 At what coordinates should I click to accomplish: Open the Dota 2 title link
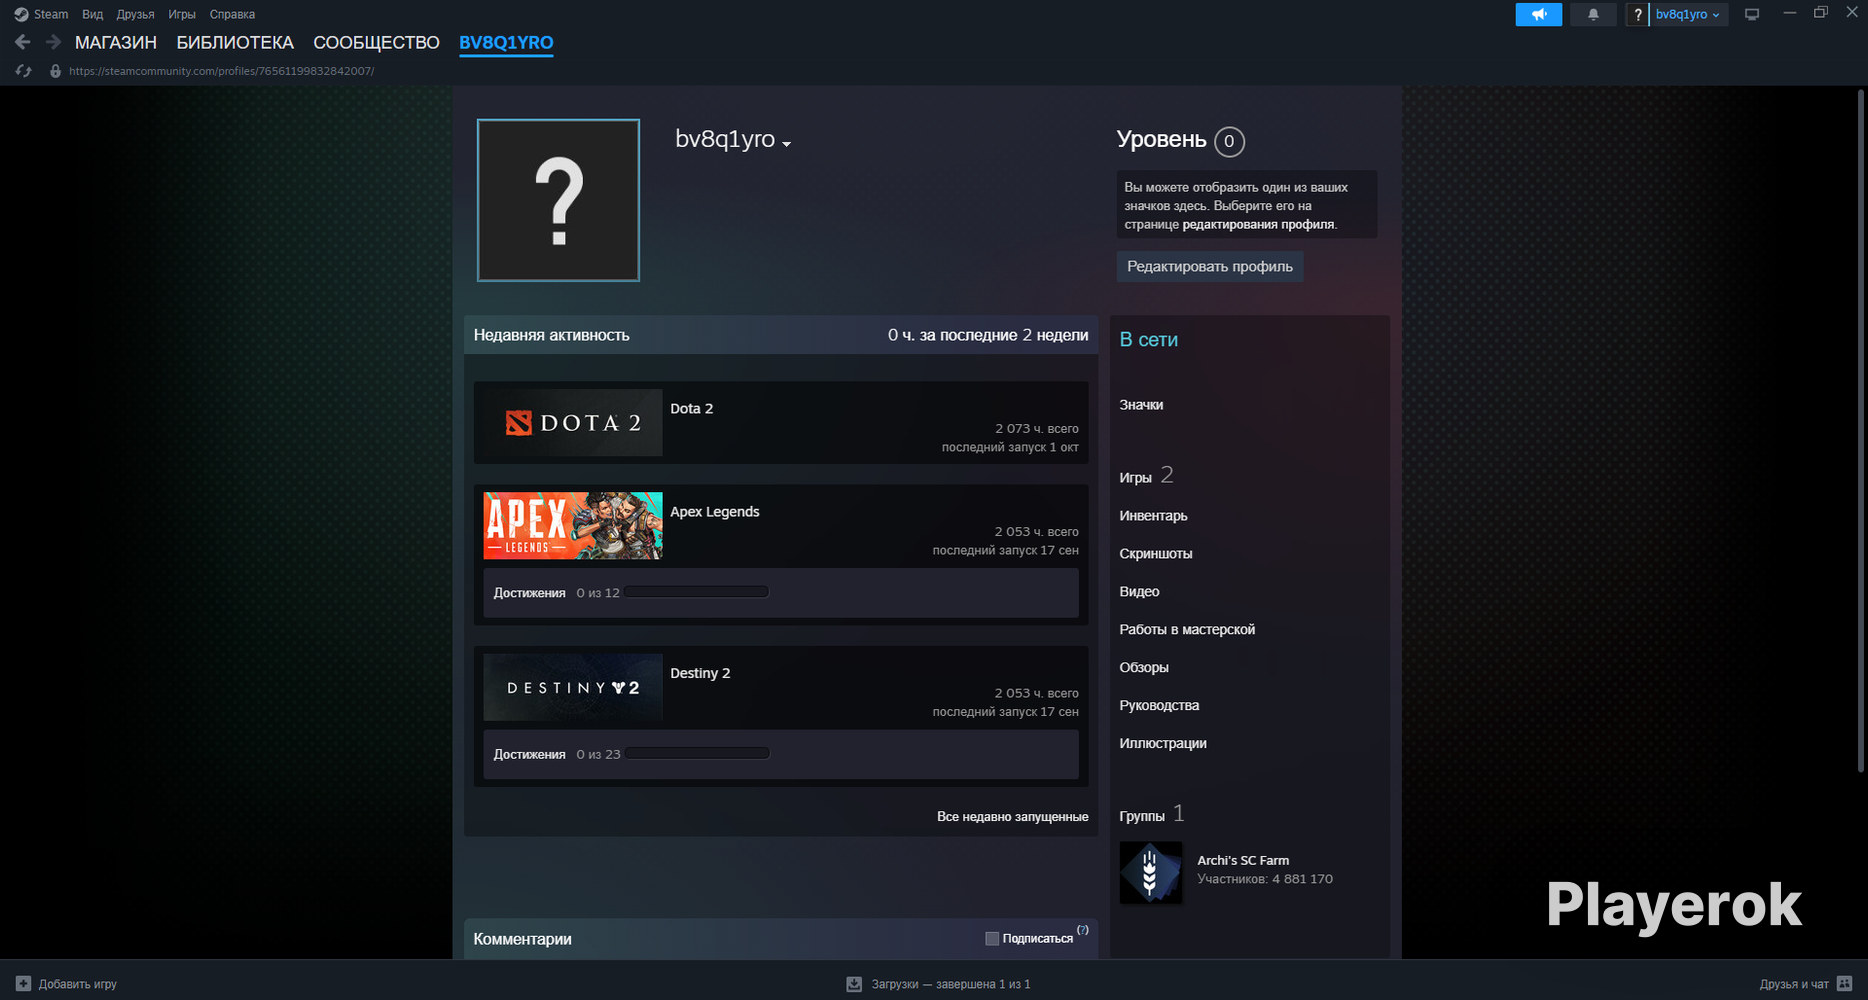(x=691, y=409)
